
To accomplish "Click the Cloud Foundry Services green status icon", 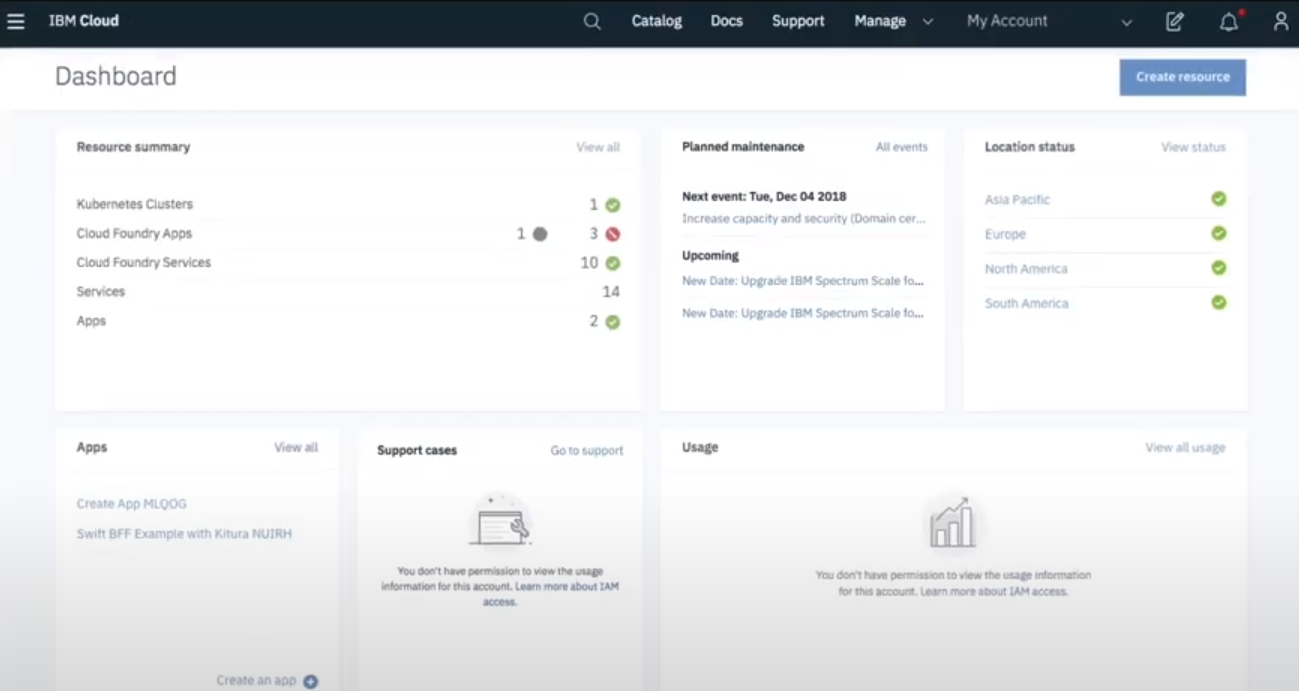I will [x=613, y=263].
